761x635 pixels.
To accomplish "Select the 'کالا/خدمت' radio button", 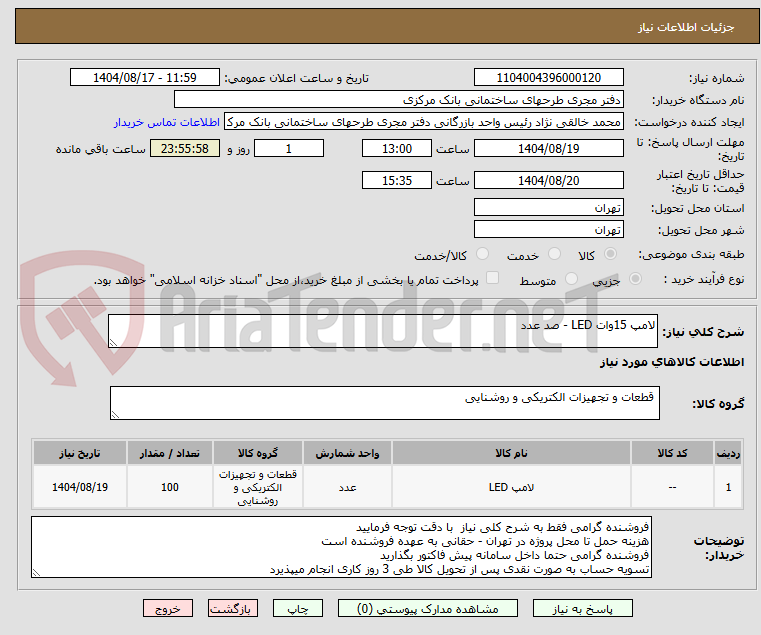I will (x=482, y=254).
